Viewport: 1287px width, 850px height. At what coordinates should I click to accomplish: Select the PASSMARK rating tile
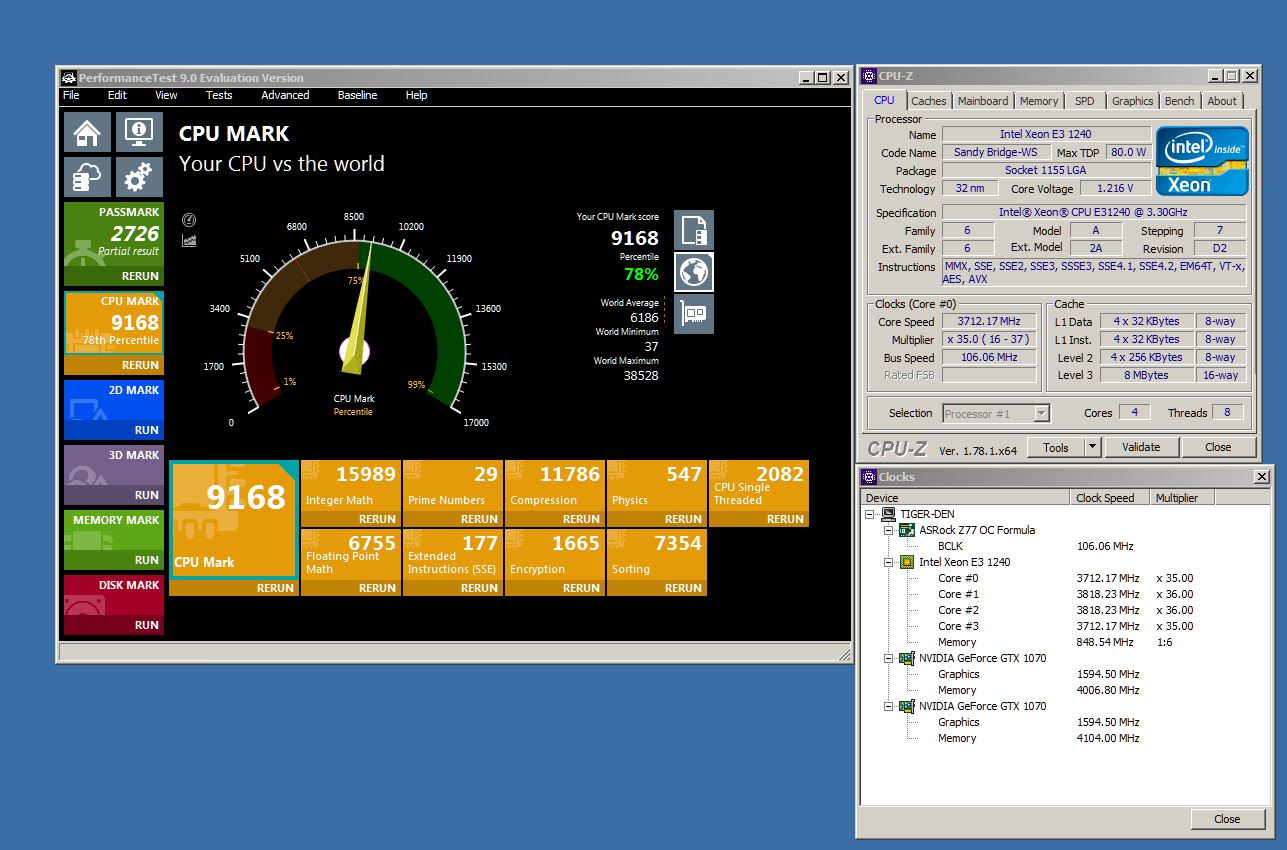pos(114,244)
